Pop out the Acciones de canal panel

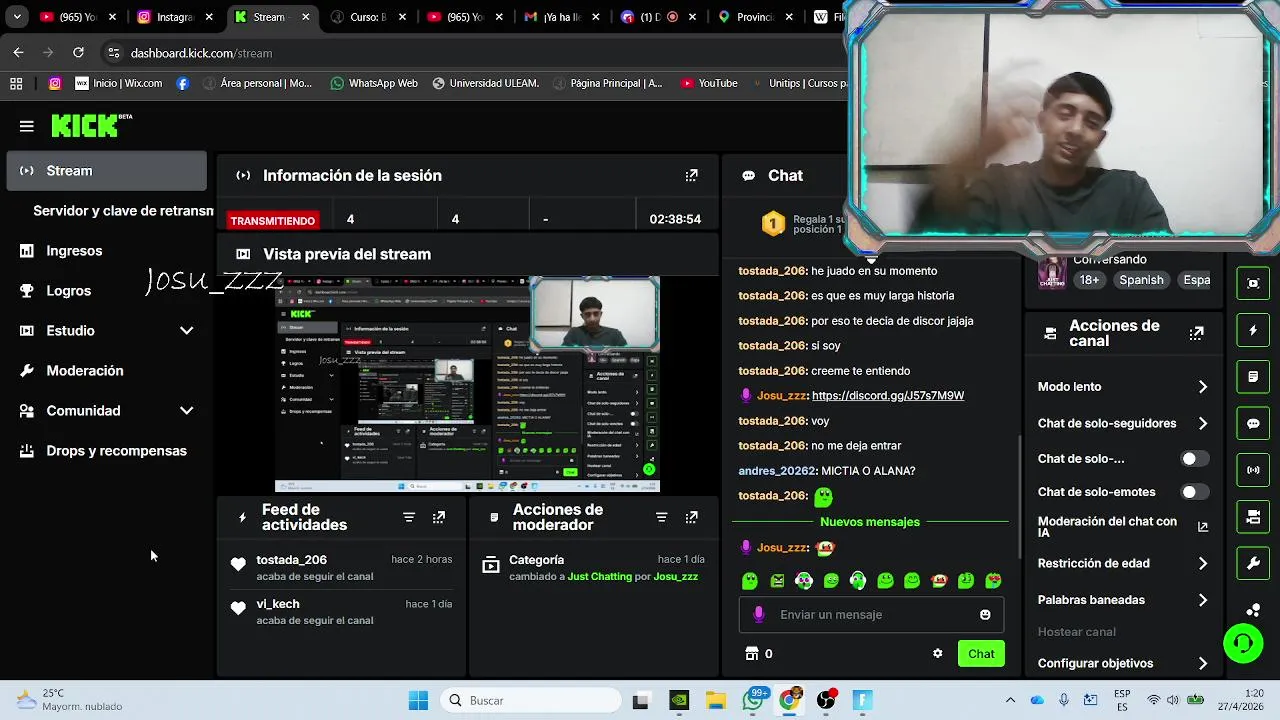[1196, 333]
